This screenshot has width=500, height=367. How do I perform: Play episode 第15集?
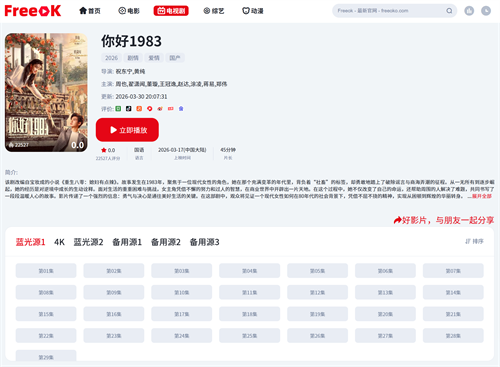(x=46, y=314)
